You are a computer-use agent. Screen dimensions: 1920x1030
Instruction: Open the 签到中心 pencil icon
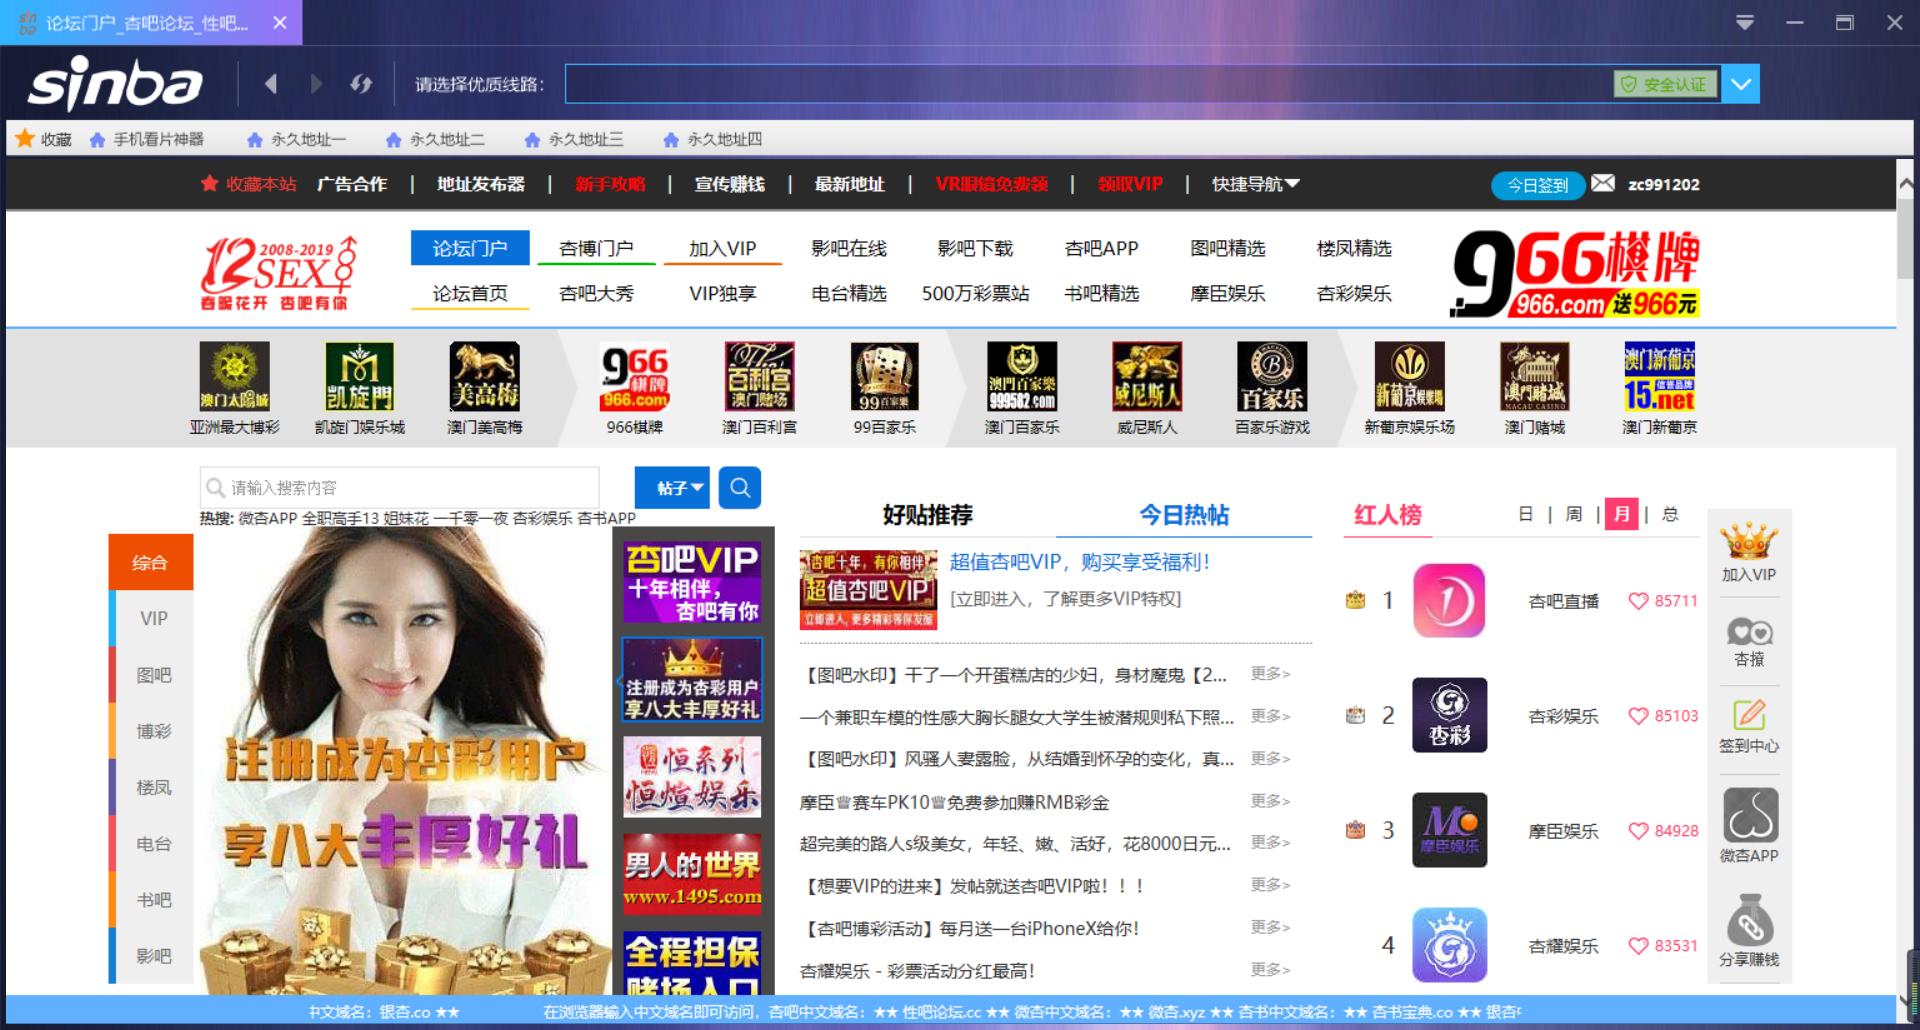[1749, 715]
